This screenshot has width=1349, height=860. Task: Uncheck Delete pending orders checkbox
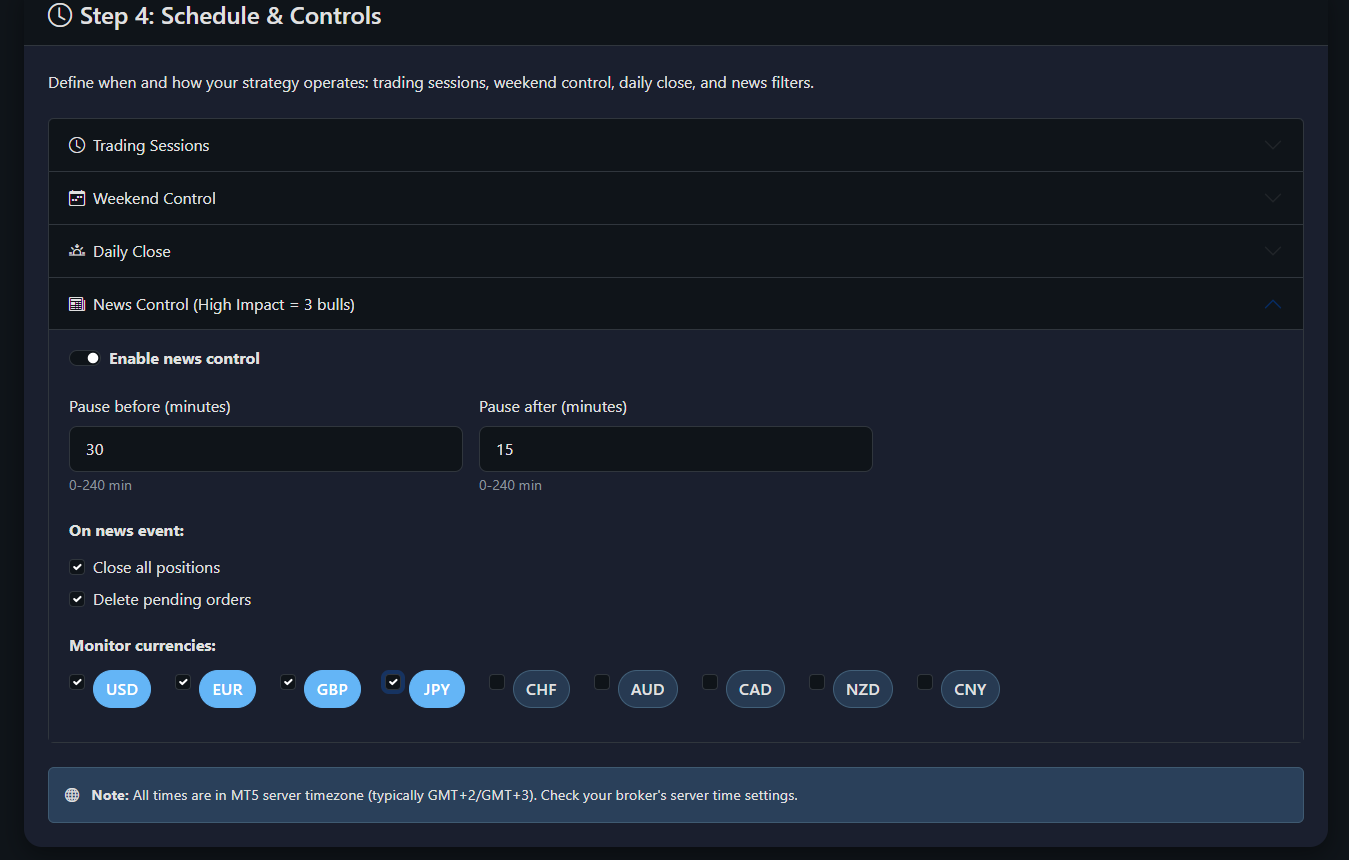(77, 599)
